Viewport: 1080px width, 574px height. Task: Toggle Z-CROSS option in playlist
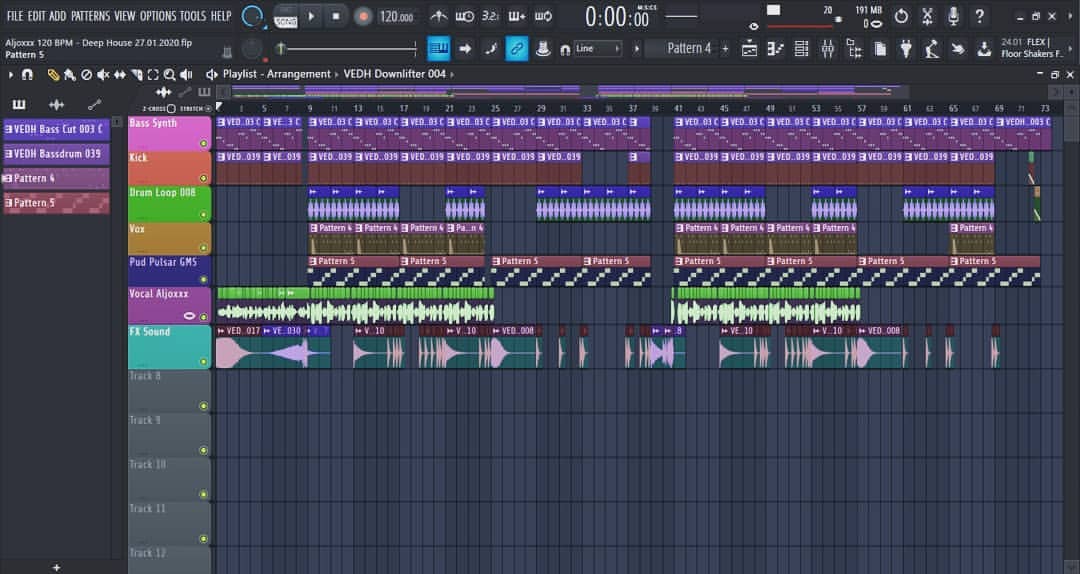click(x=172, y=109)
